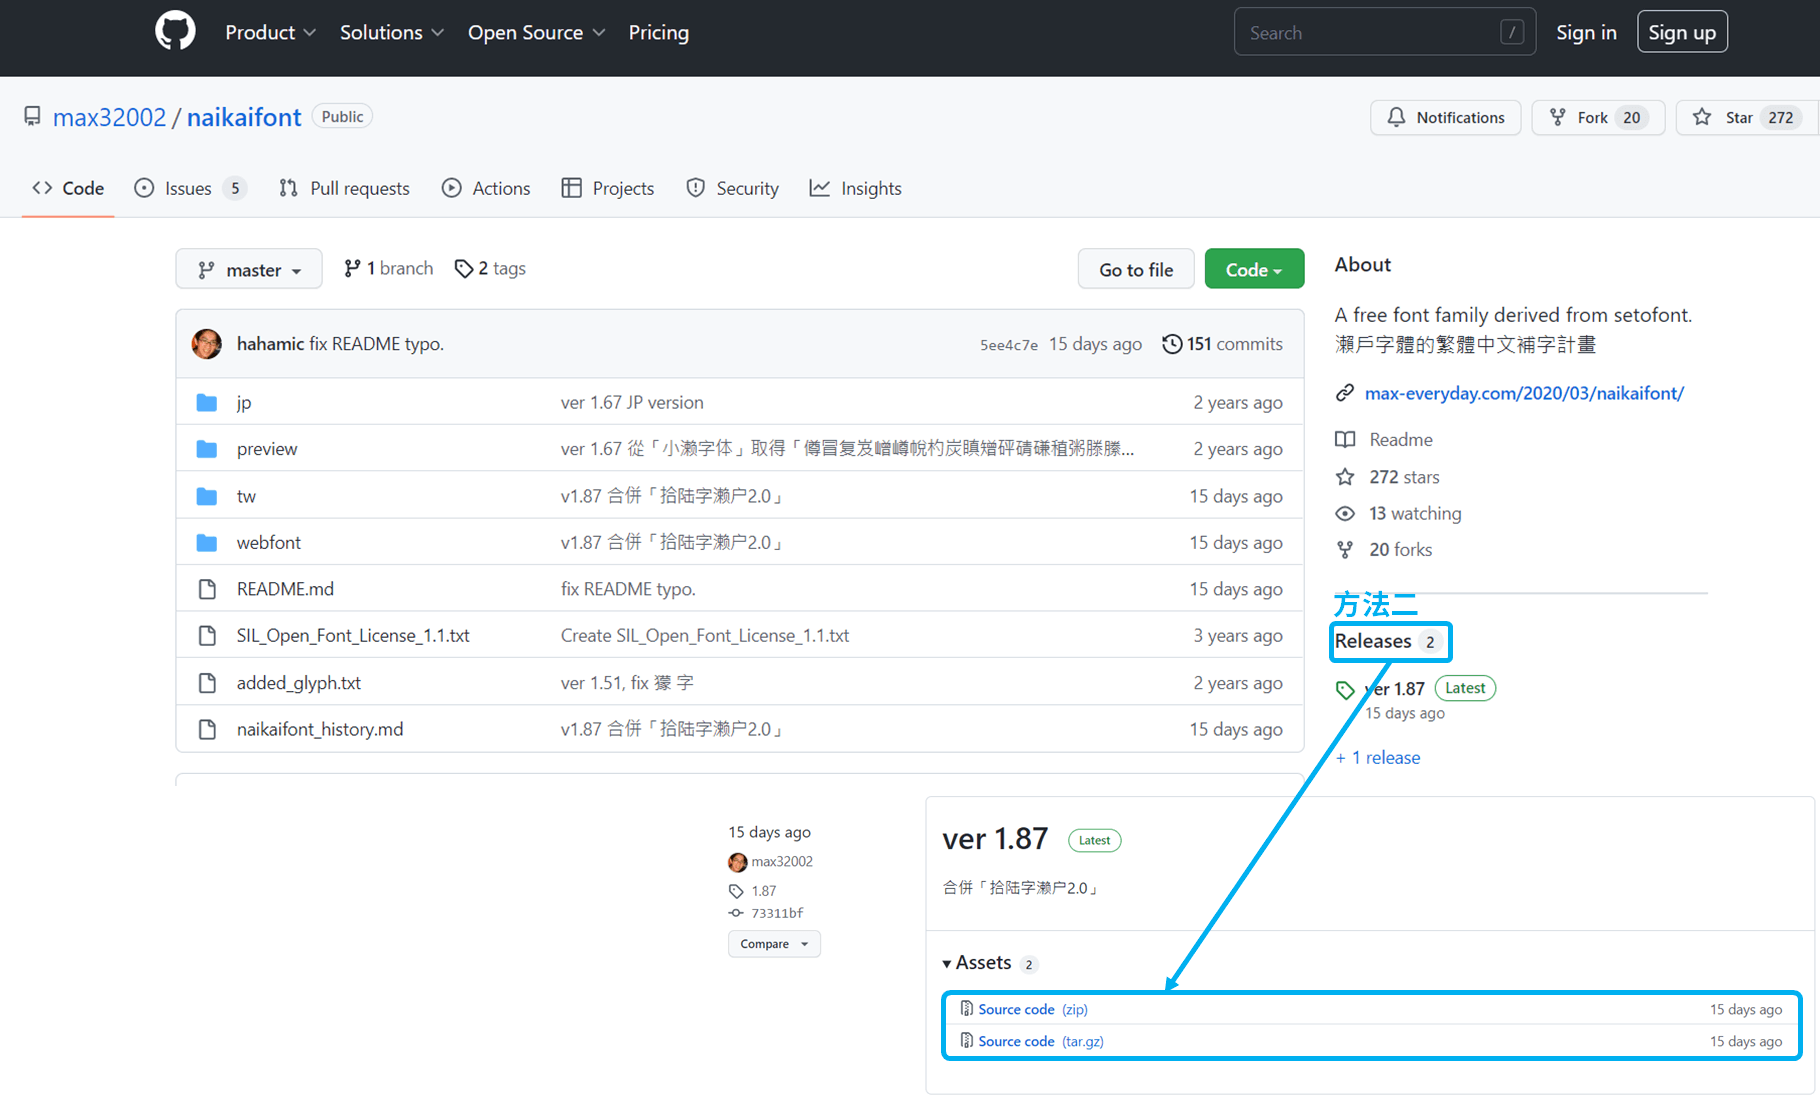
Task: Switch to the Issues tab
Action: click(x=190, y=188)
